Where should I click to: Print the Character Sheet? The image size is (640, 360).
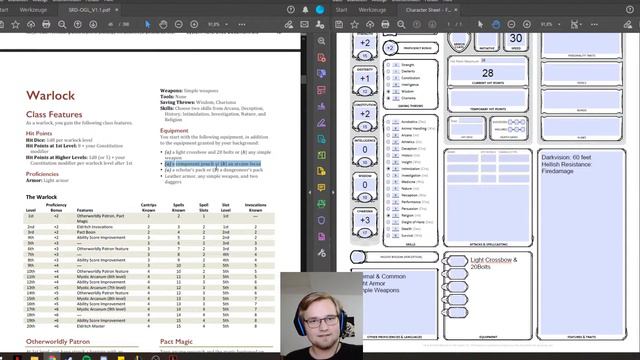pyautogui.click(x=385, y=24)
